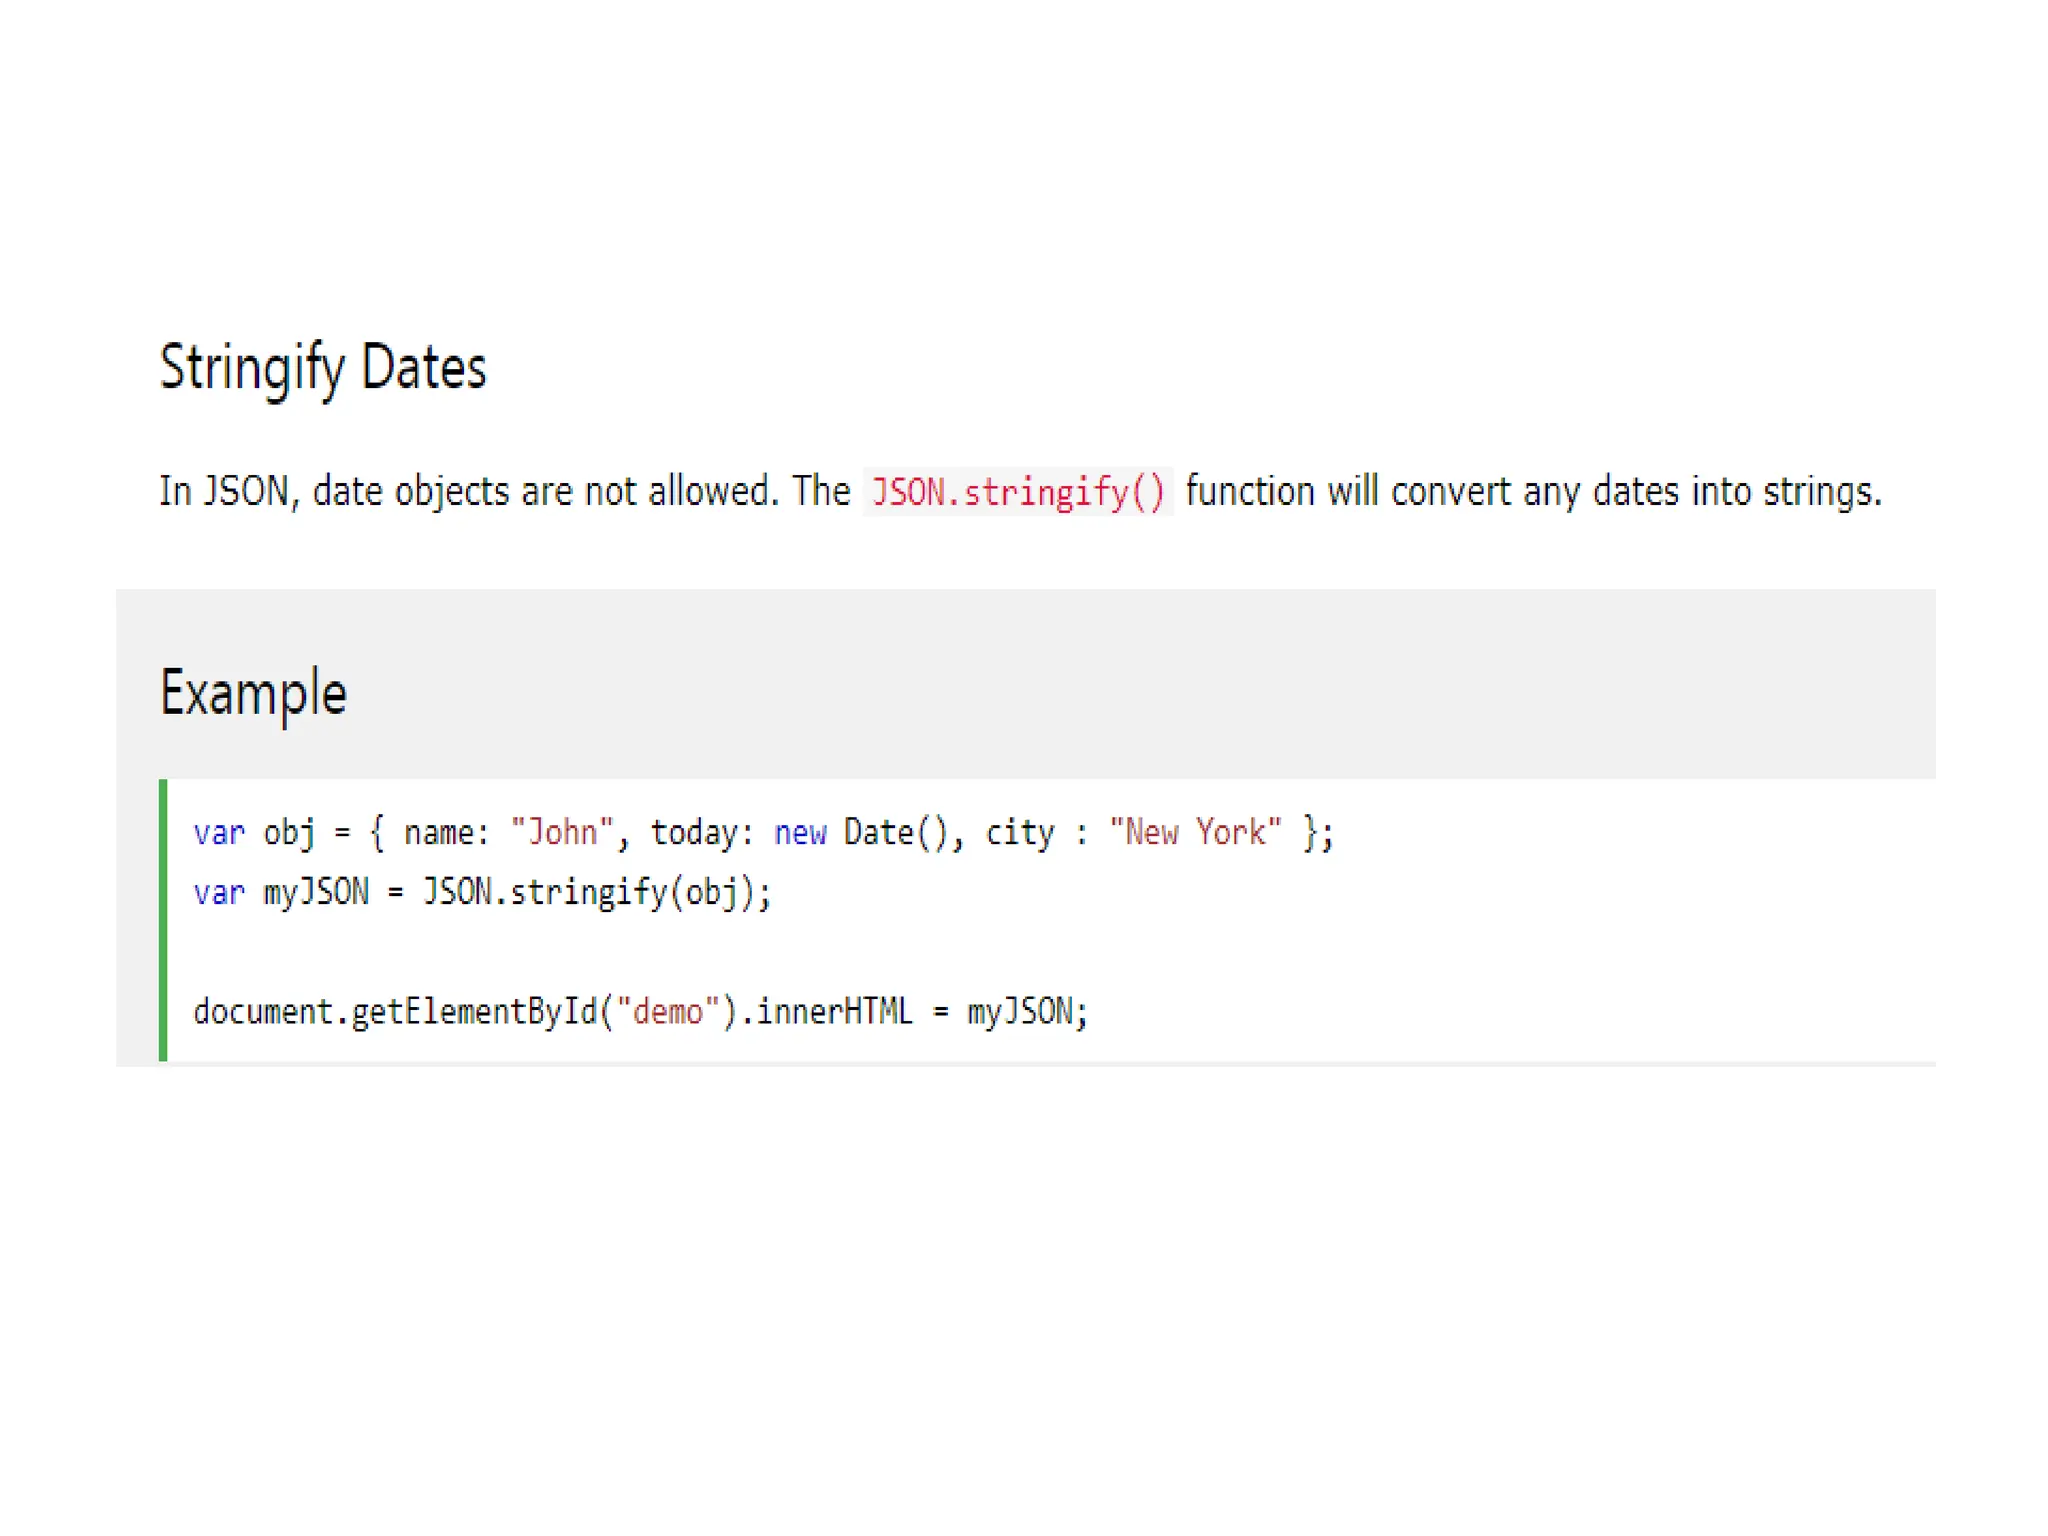Click the city key in code

pos(1019,832)
